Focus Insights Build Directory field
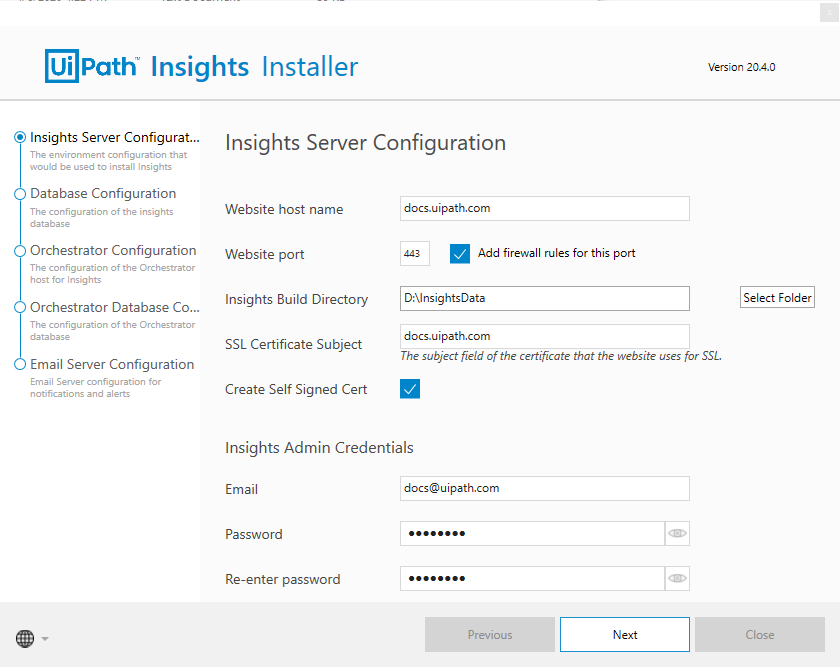The width and height of the screenshot is (840, 667). click(x=544, y=298)
